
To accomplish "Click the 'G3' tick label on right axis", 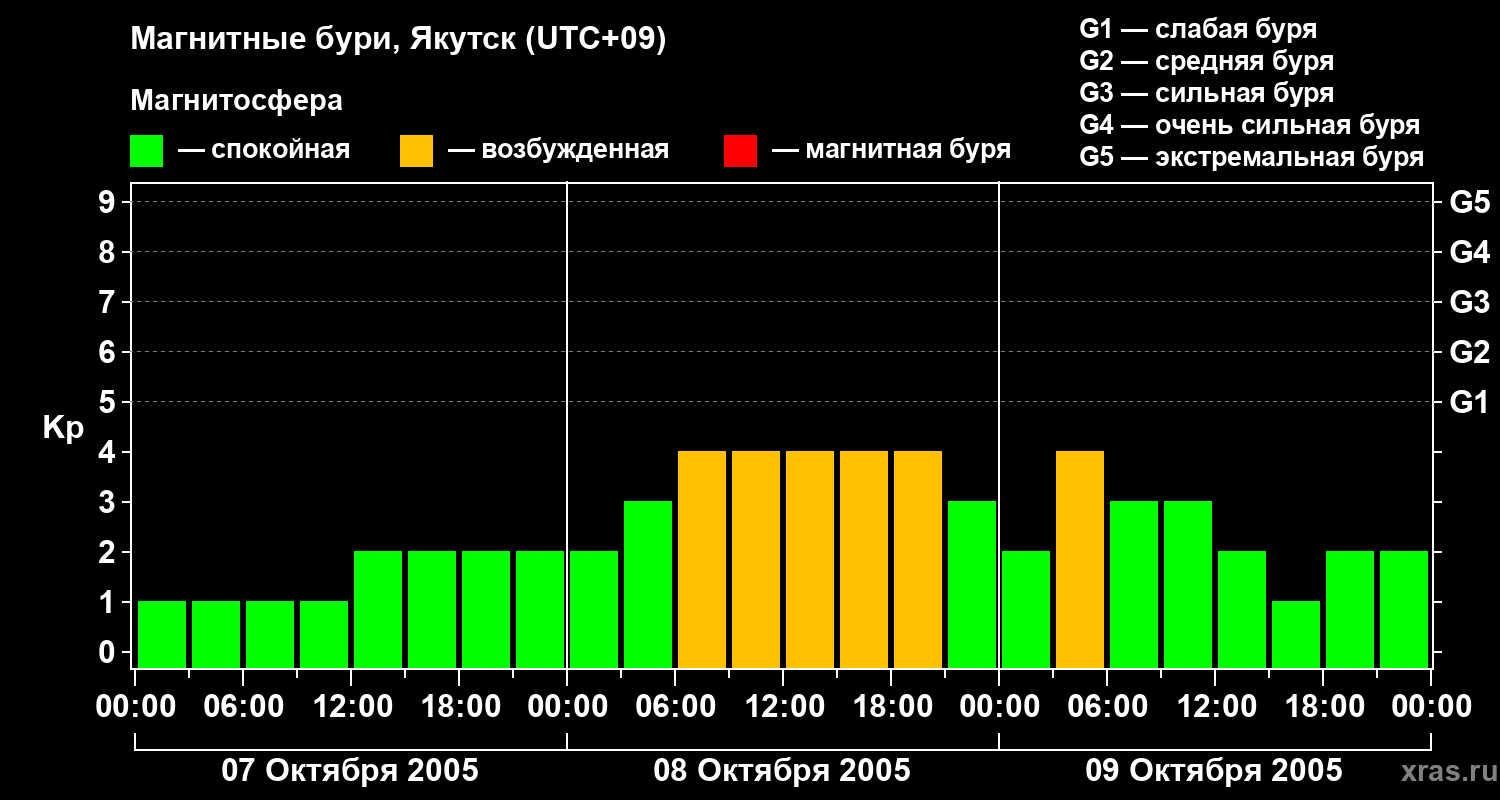I will 1469,302.
